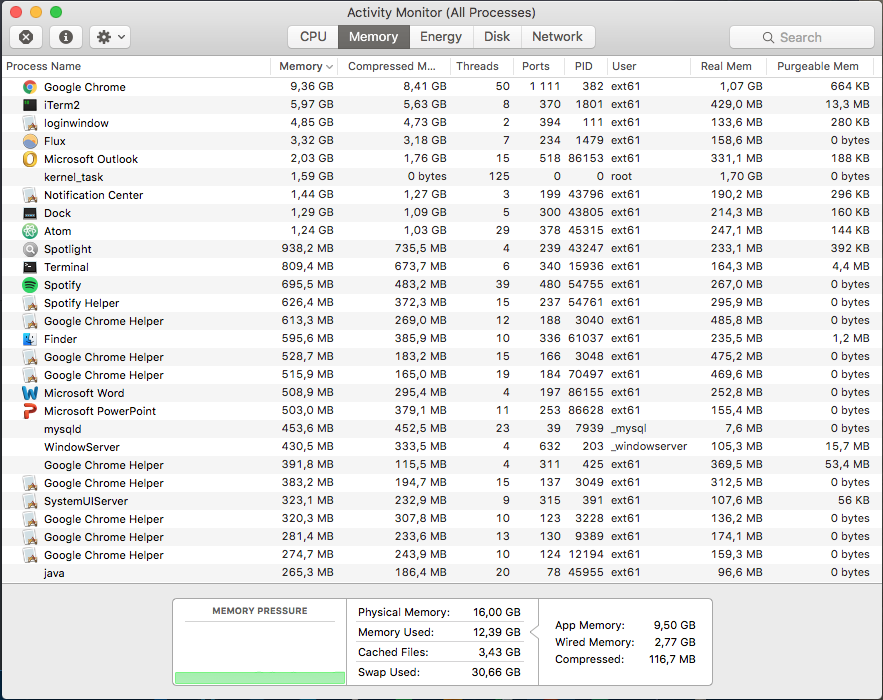Select the Notification Center process icon

[30, 195]
